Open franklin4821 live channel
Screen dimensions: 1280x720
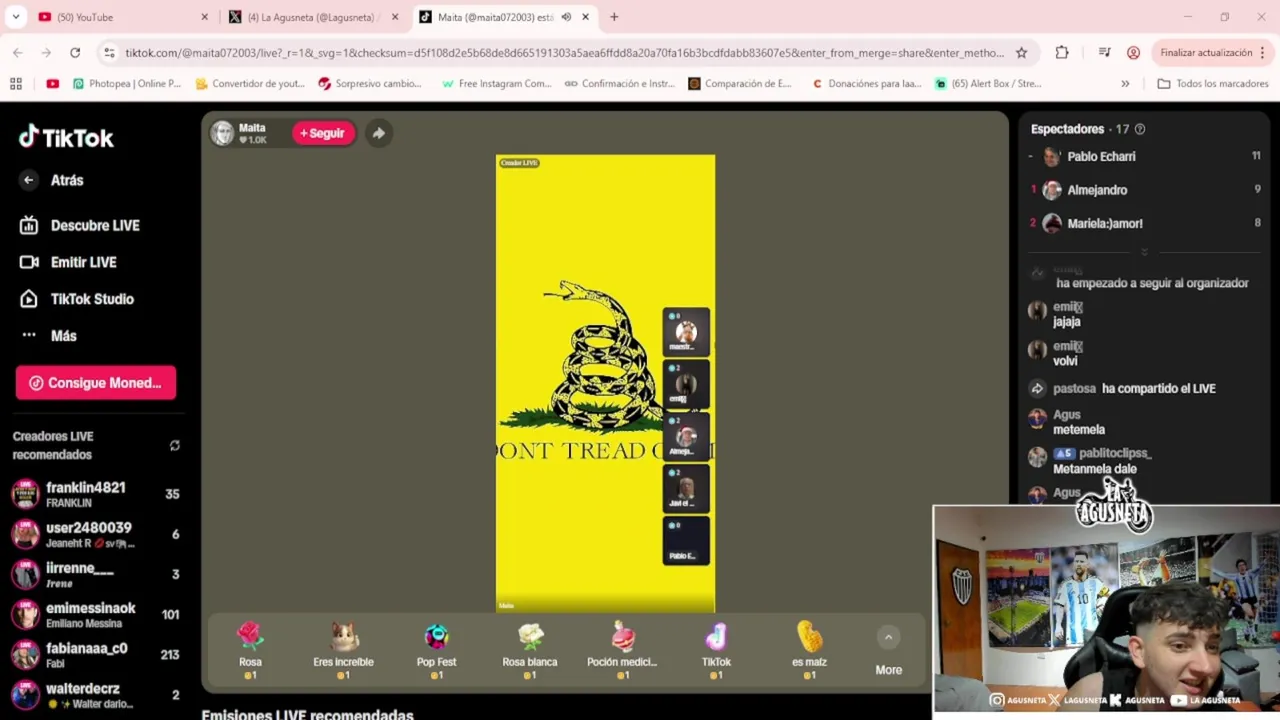point(95,494)
